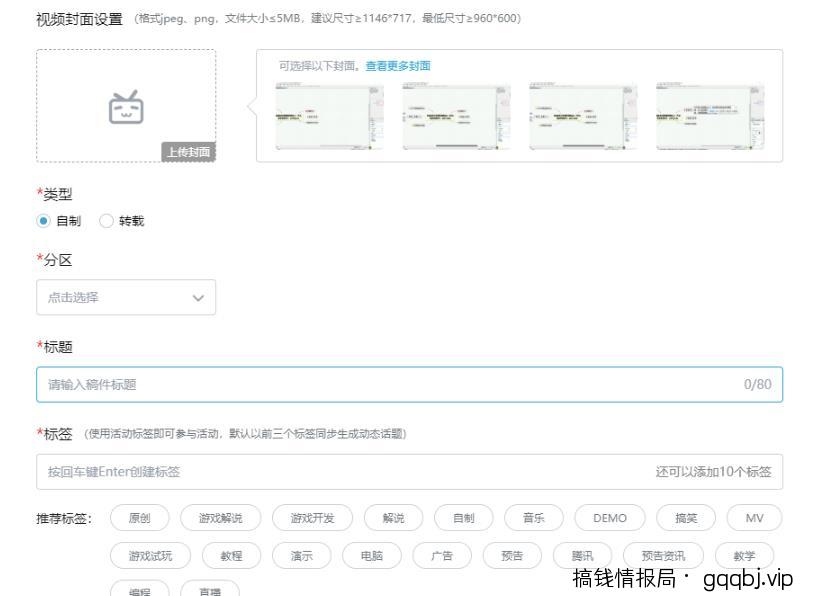Add the 原创 recommended tag
This screenshot has height=596, width=813.
[x=138, y=517]
